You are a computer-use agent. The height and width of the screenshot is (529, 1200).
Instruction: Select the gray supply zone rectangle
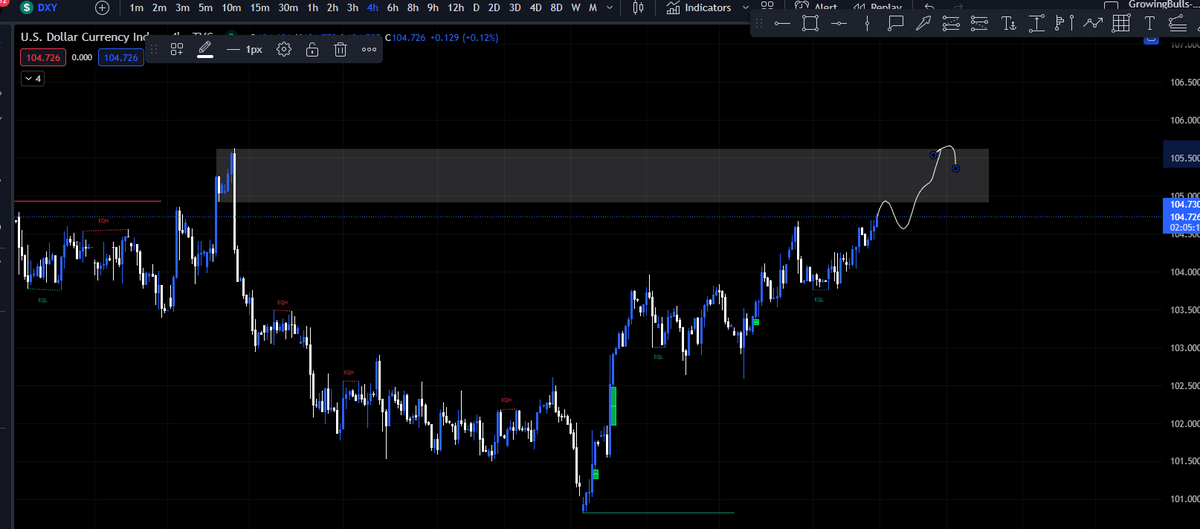602,176
